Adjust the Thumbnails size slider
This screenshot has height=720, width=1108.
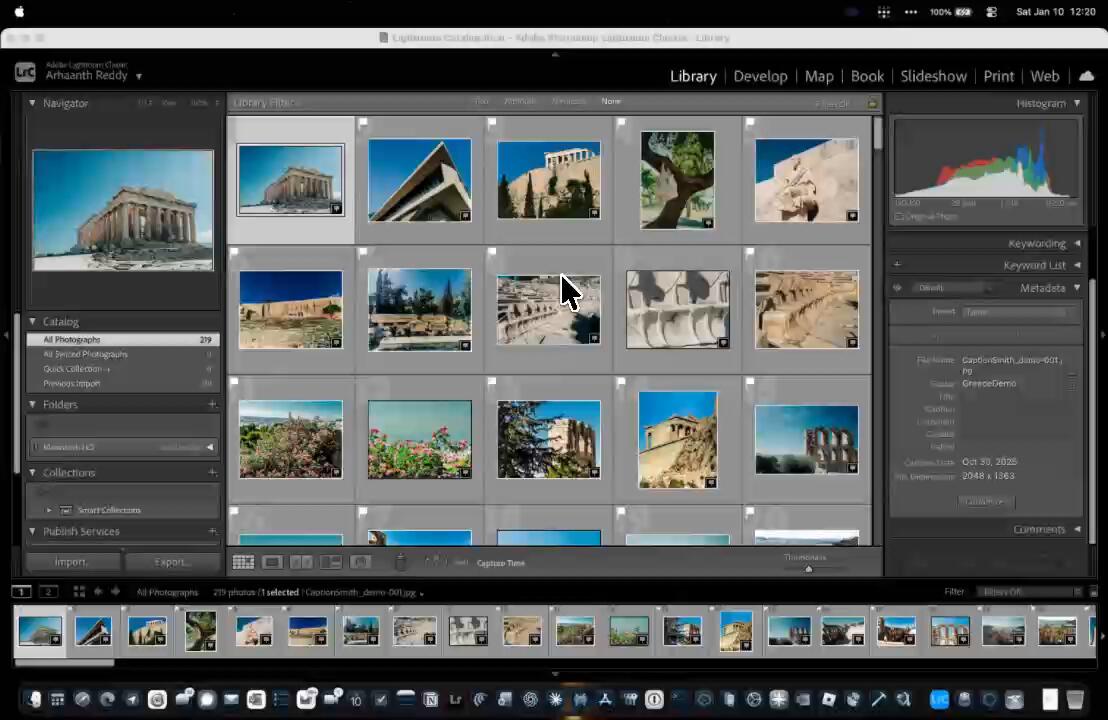(808, 569)
